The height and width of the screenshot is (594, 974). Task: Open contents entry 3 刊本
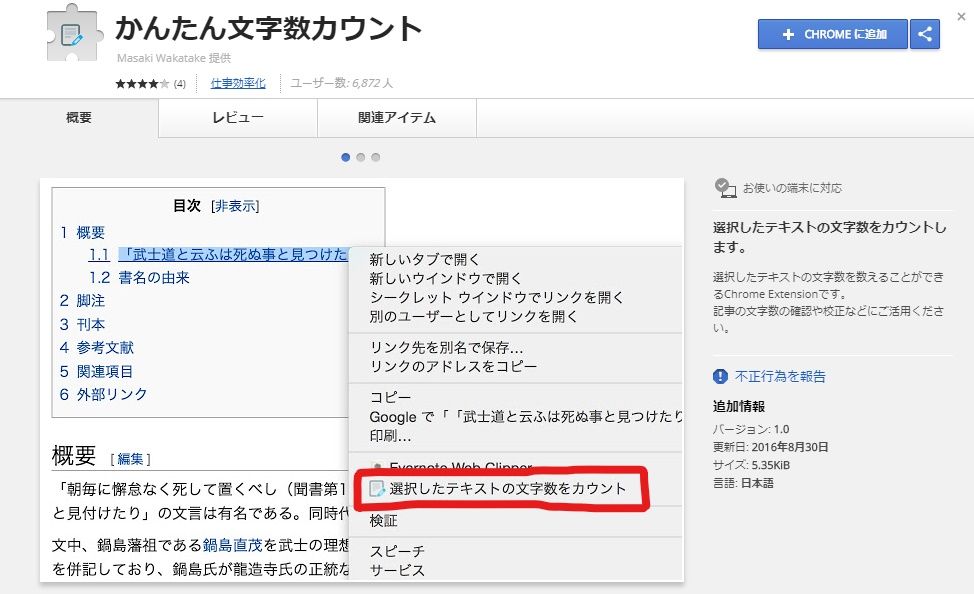click(x=83, y=324)
